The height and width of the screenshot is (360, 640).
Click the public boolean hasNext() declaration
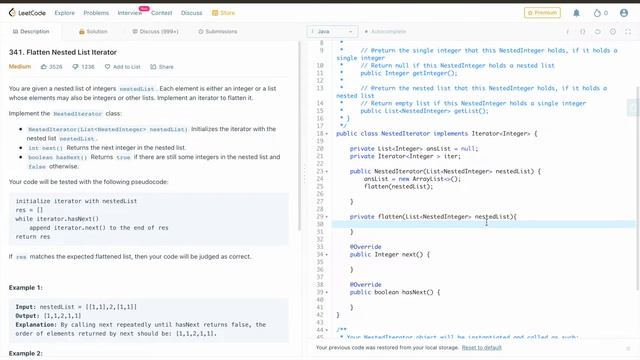[x=395, y=292]
